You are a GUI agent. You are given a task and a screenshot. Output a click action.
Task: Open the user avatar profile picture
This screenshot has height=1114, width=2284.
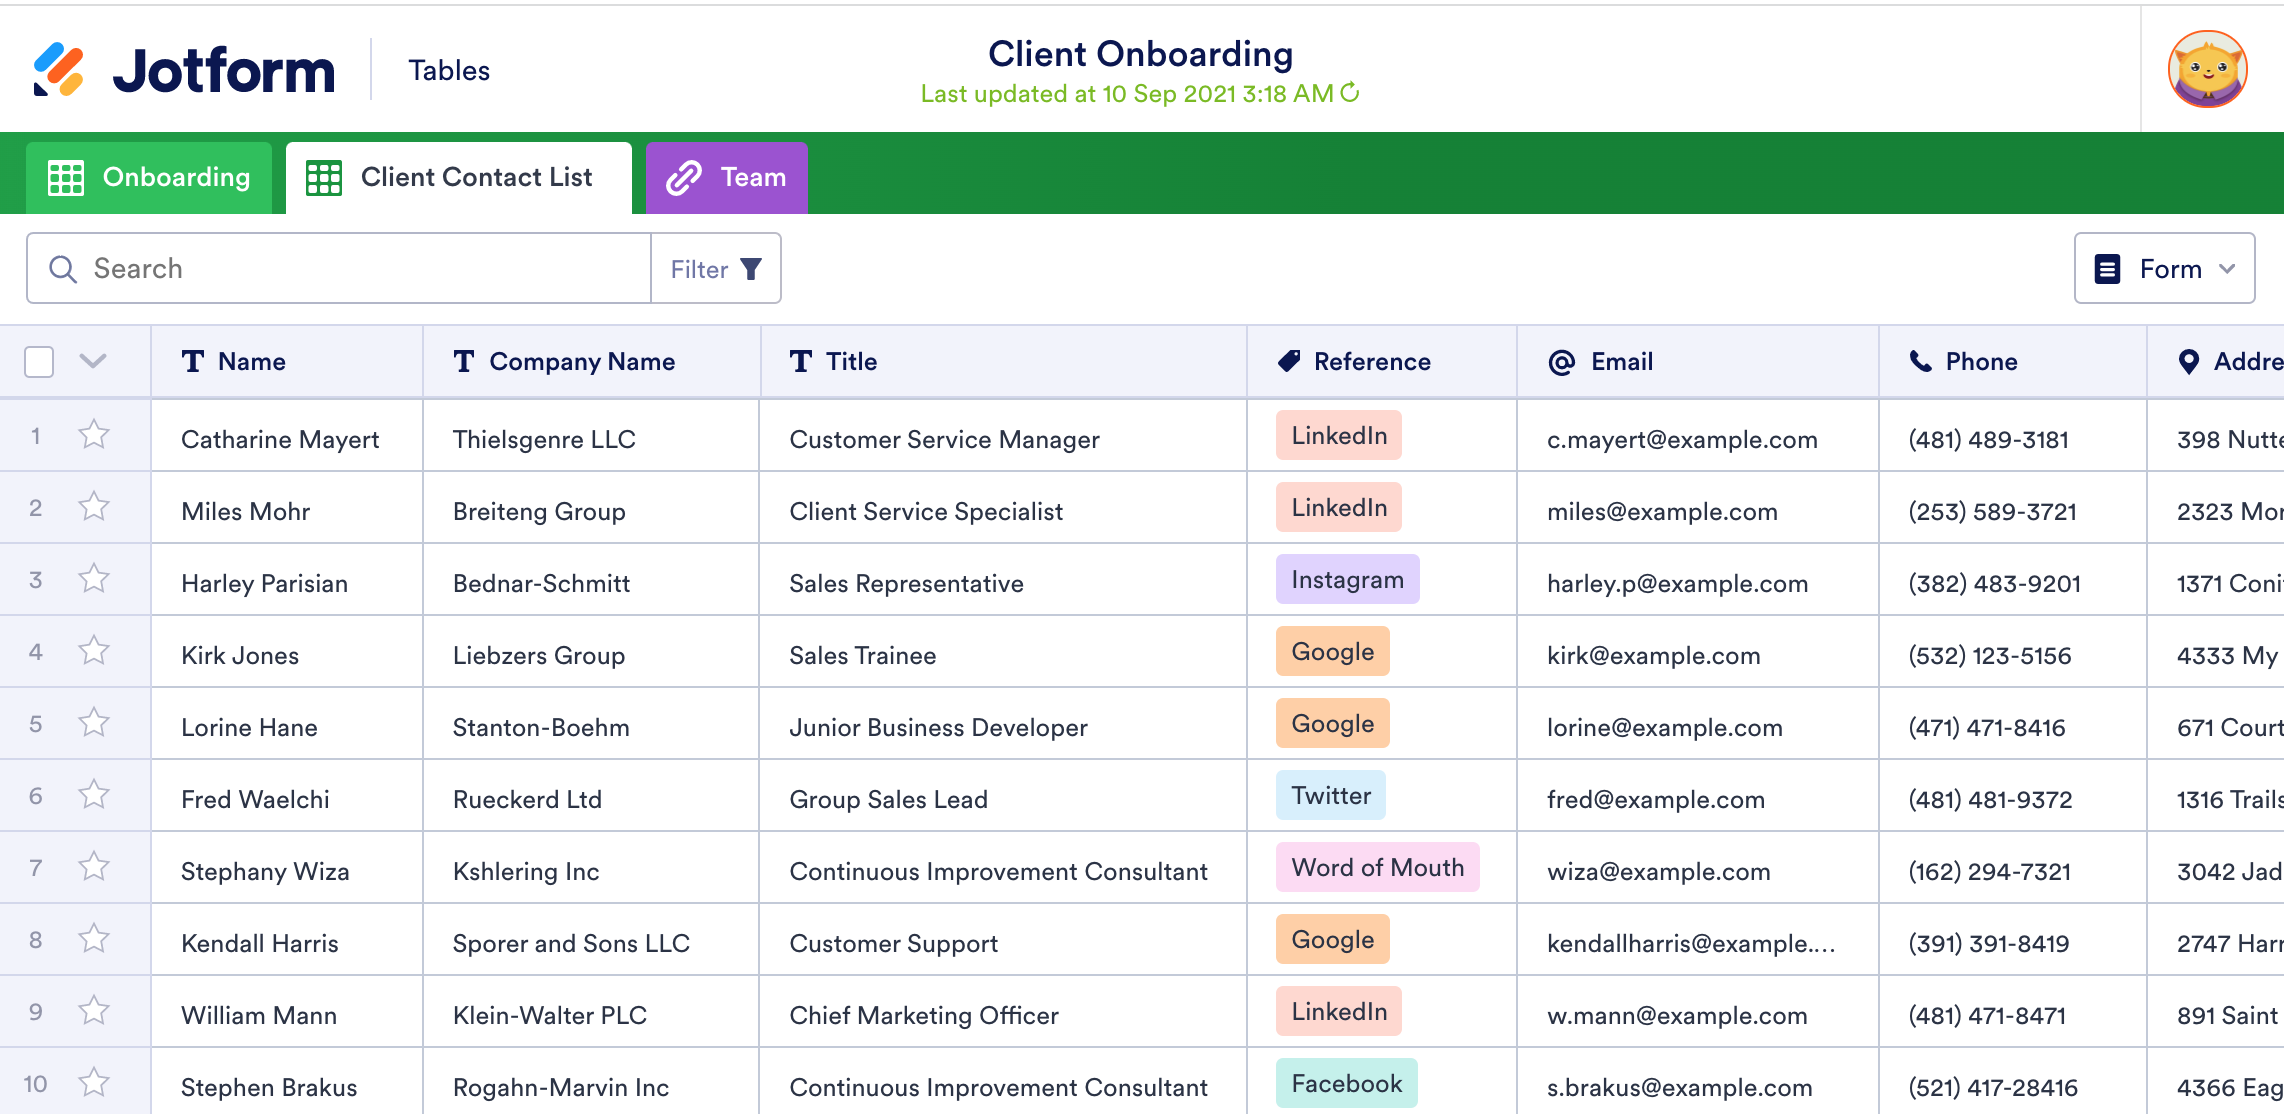pos(2207,69)
